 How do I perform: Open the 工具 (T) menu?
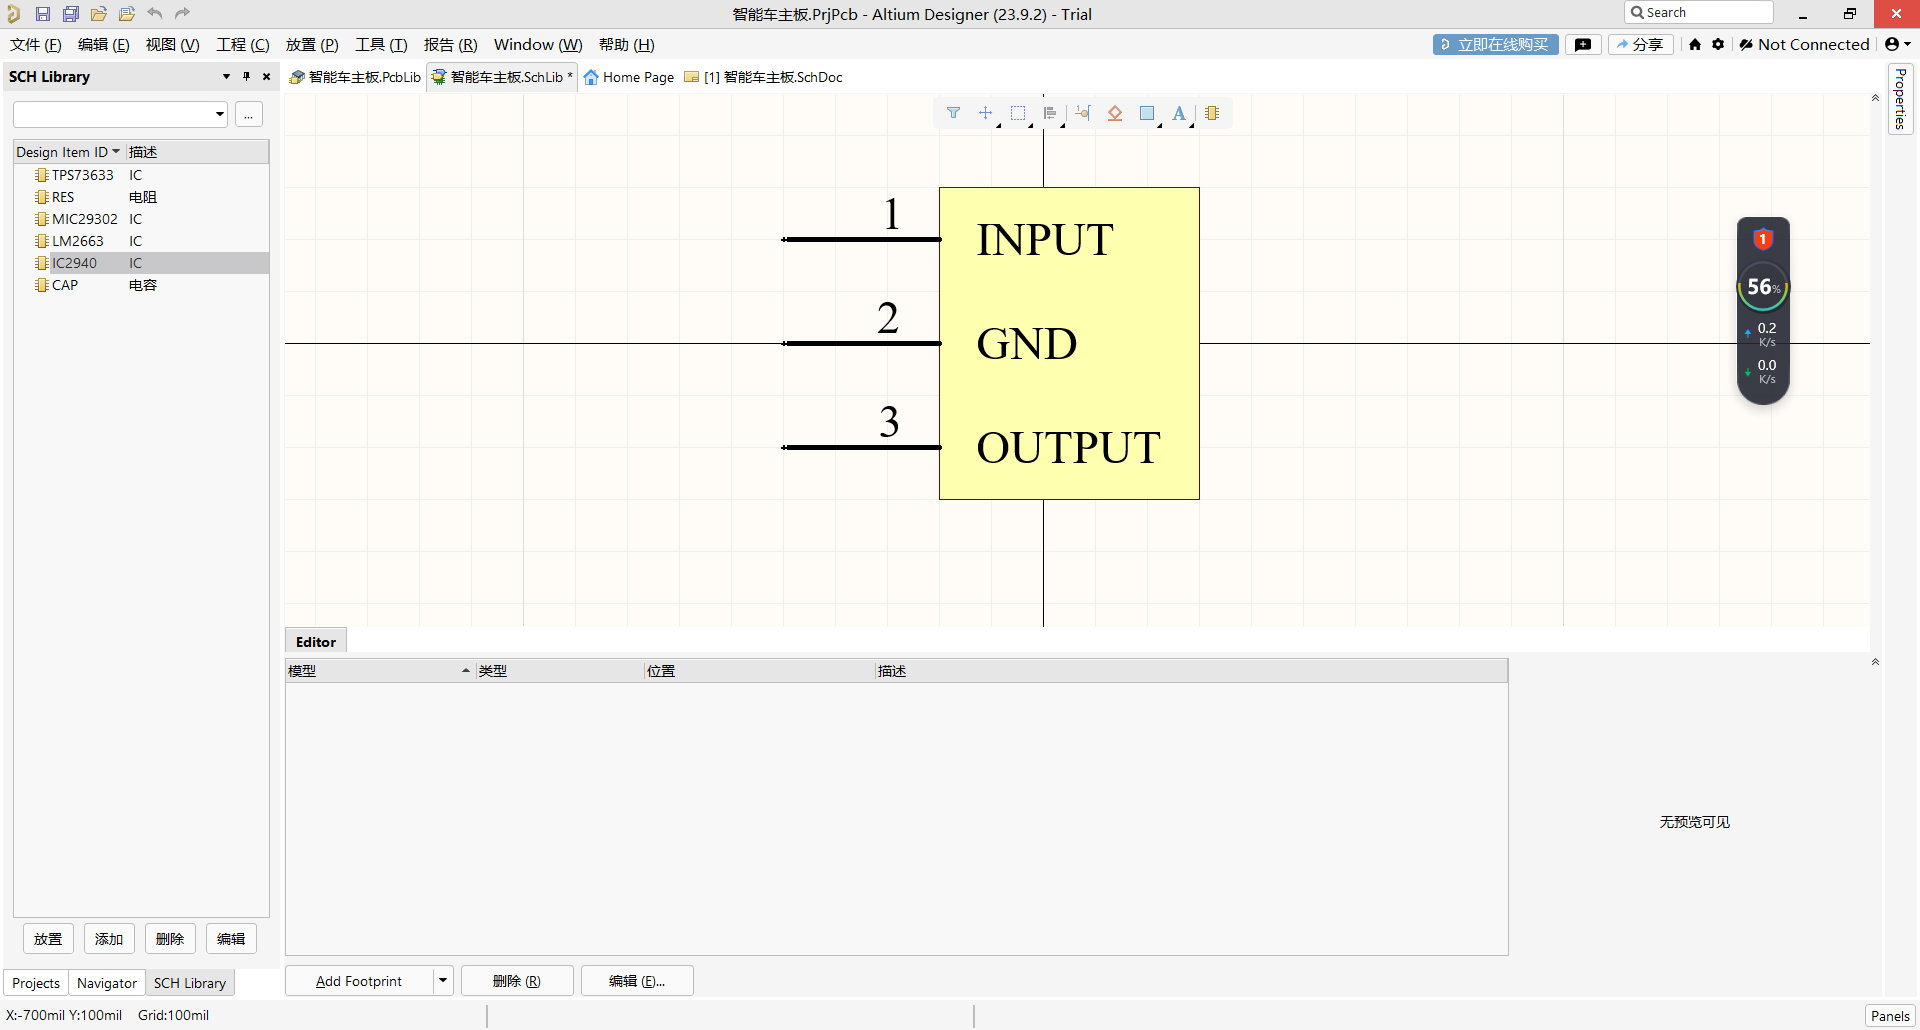tap(381, 45)
